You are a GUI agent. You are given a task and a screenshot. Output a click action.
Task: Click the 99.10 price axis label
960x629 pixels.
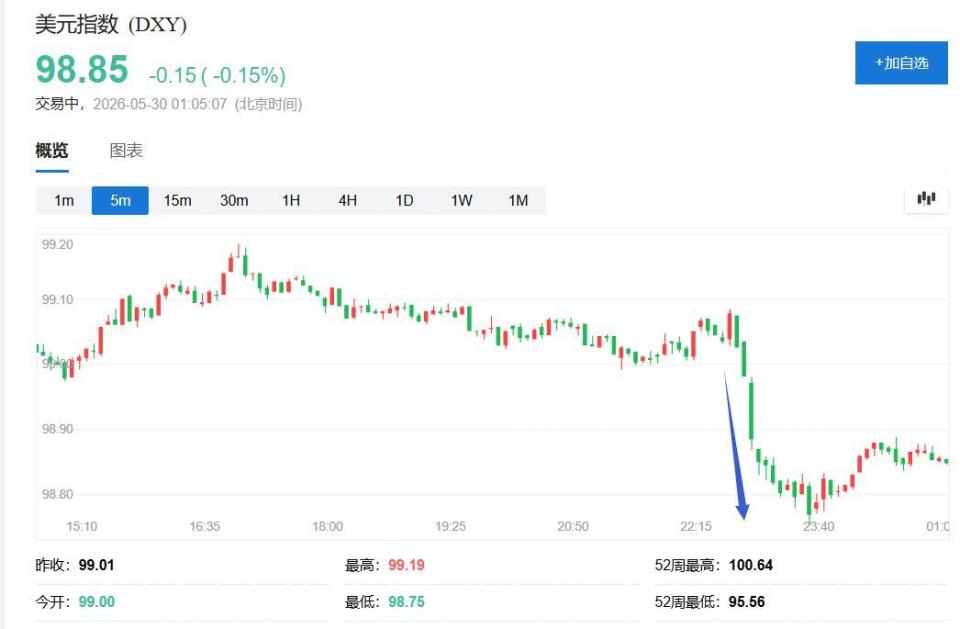click(x=58, y=299)
